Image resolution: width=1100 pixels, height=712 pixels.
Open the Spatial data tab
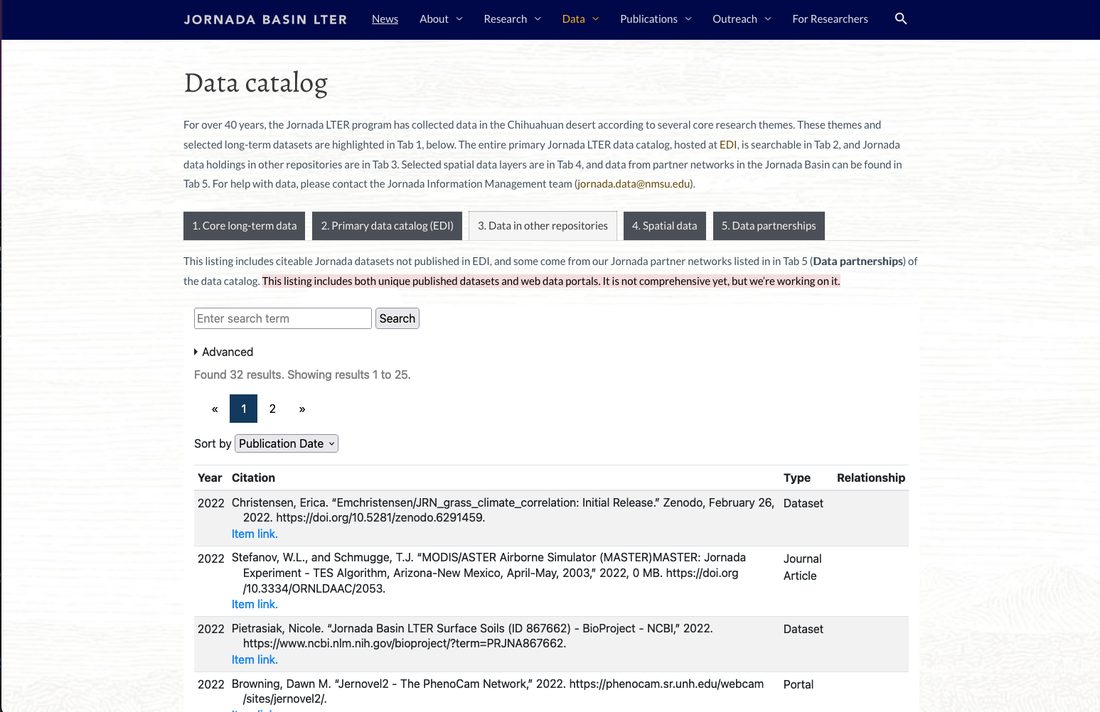pyautogui.click(x=664, y=226)
